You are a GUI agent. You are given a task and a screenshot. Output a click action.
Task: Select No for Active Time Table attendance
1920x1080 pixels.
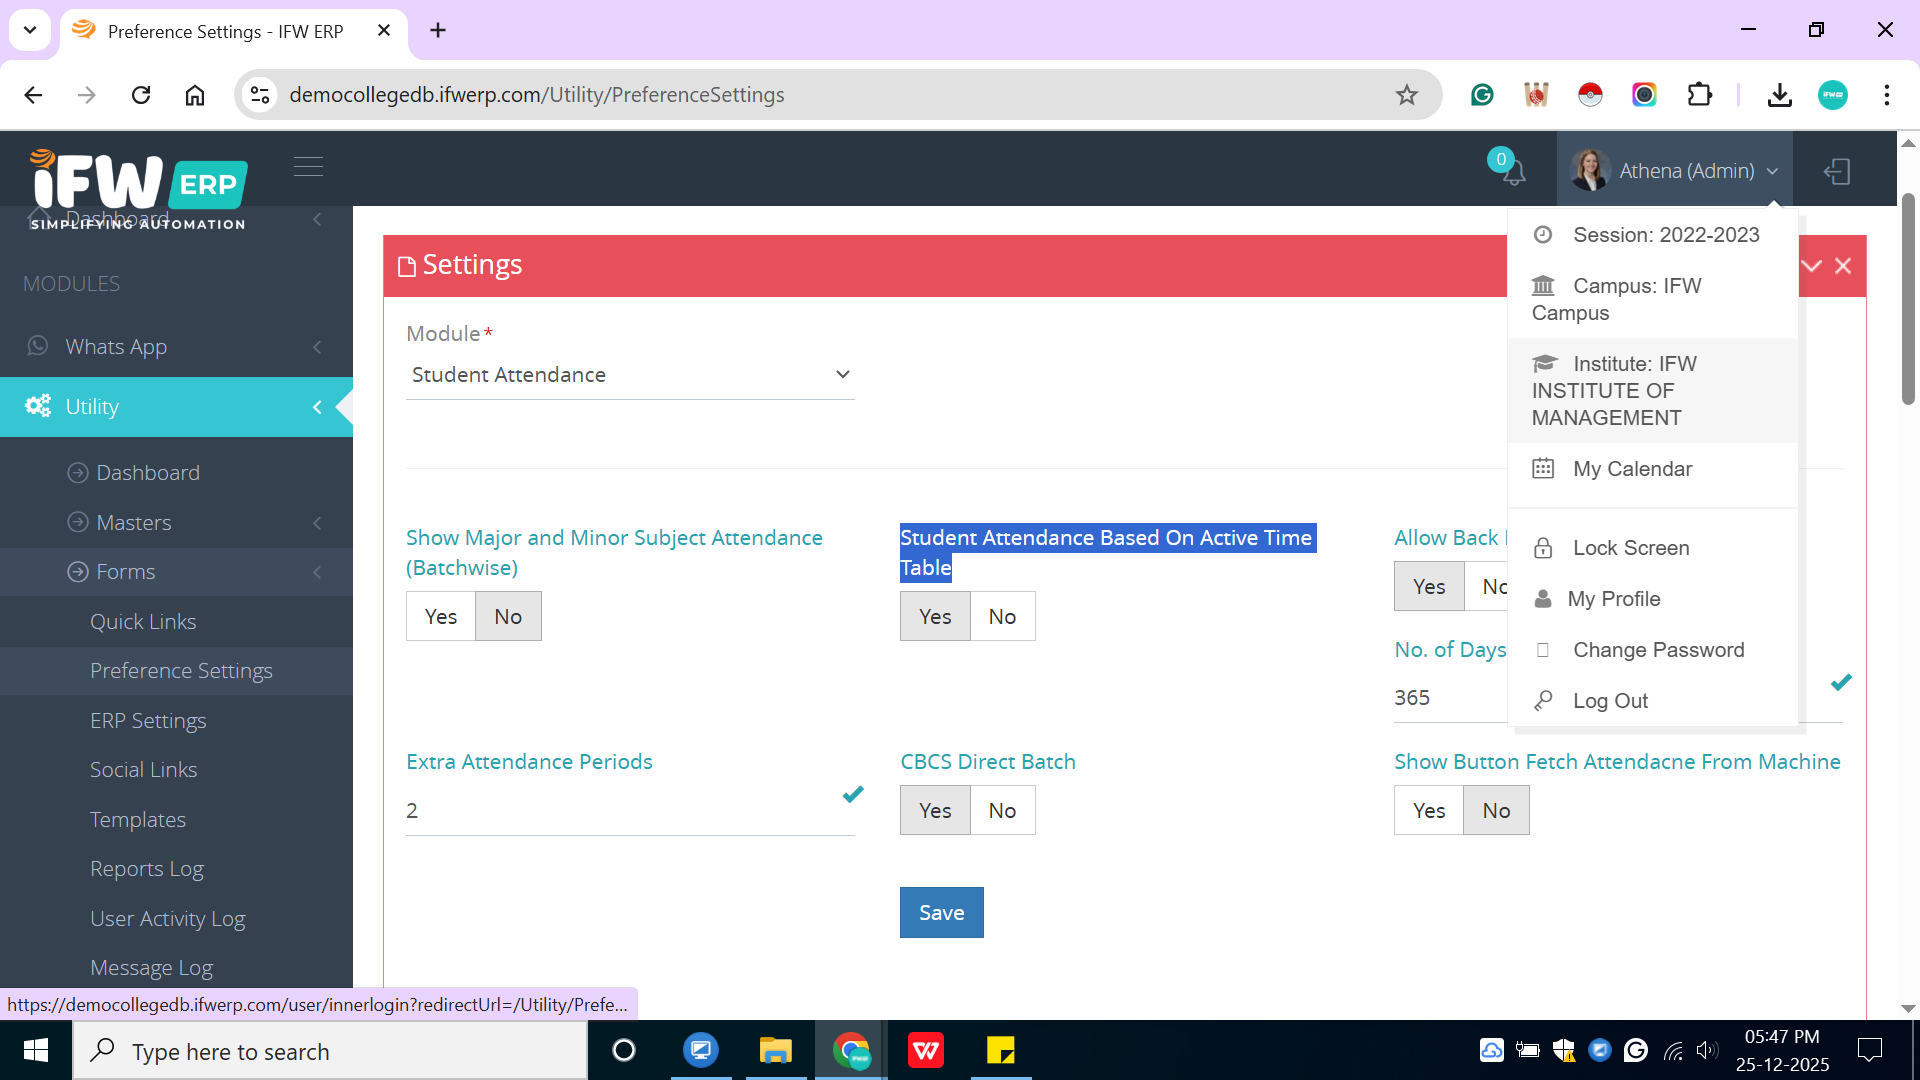tap(1002, 617)
